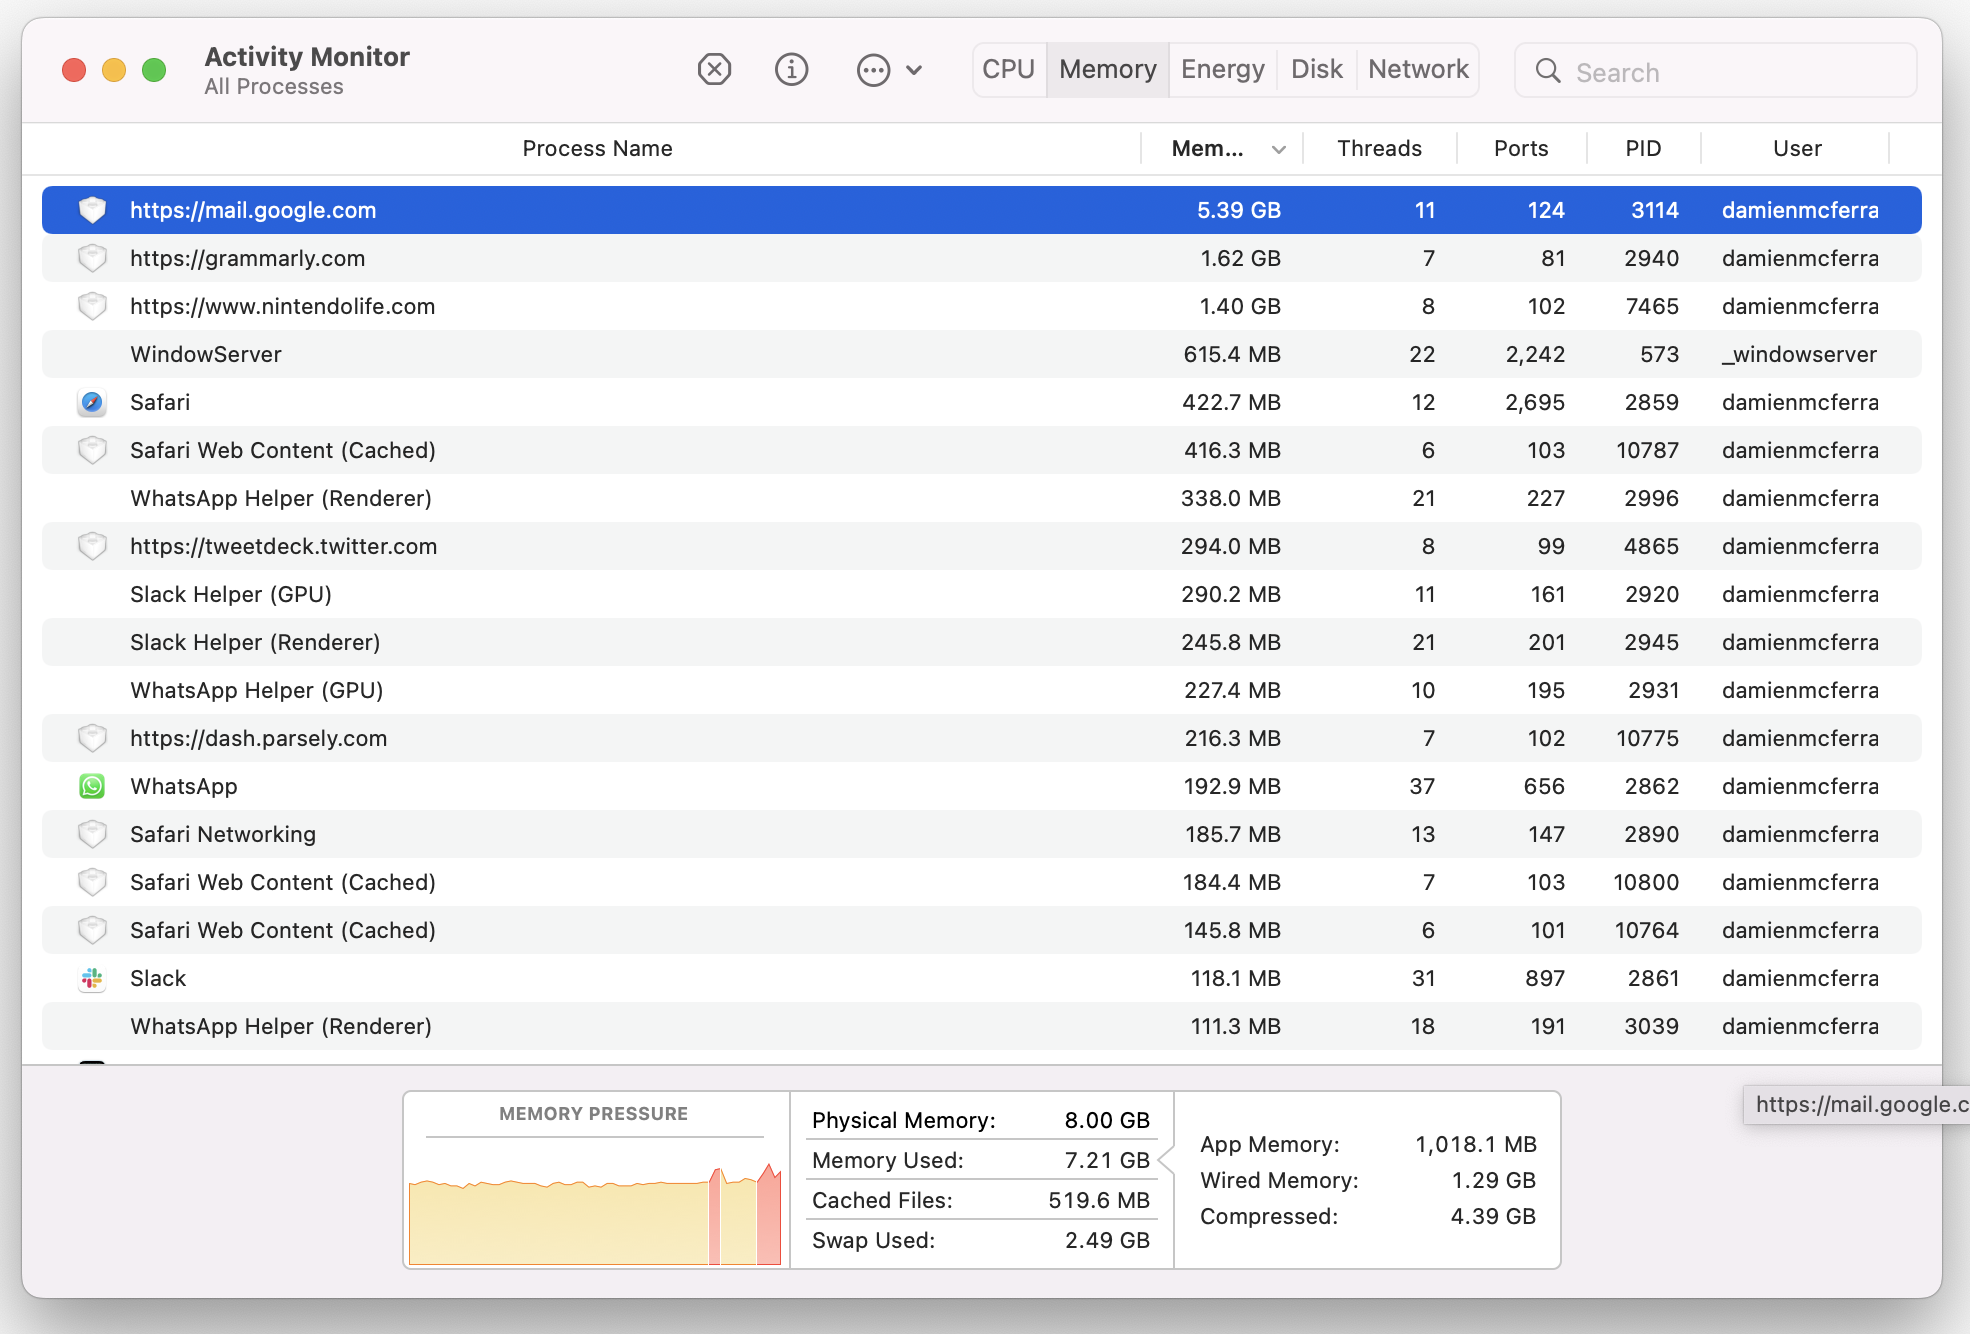Click the Process Name column header

[597, 149]
